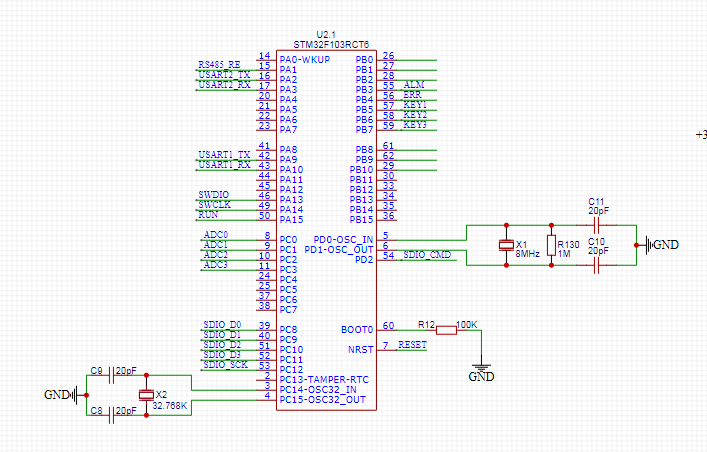Select the SDIO_D2 net label

tap(222, 345)
